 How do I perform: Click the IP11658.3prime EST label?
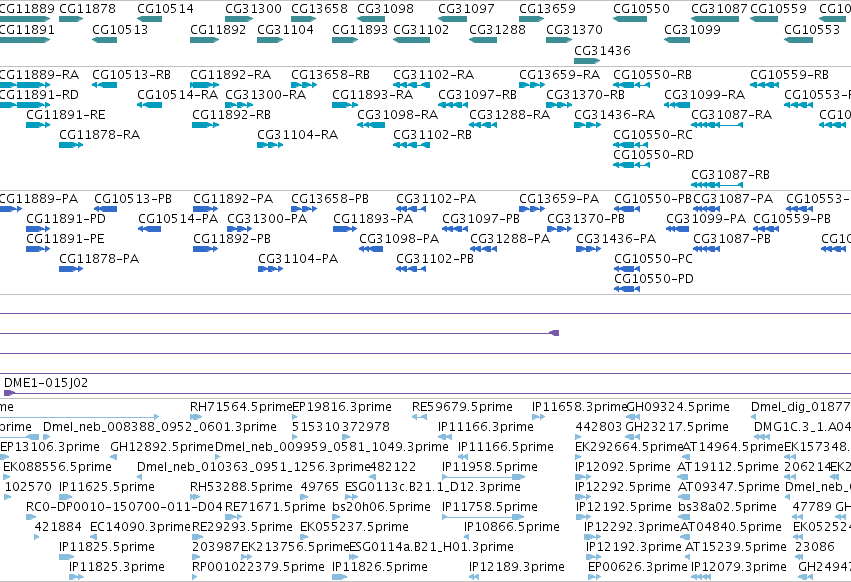[x=580, y=407]
